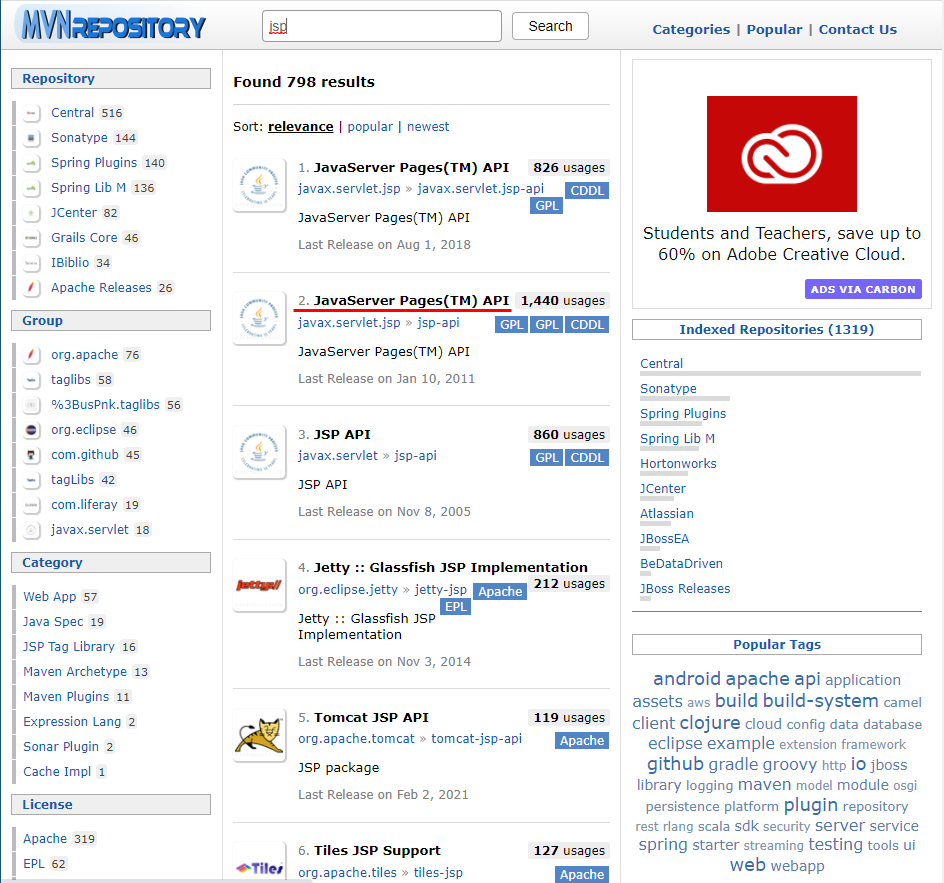This screenshot has height=883, width=944.
Task: Click the EPL license badge on Jetty result
Action: [x=456, y=607]
